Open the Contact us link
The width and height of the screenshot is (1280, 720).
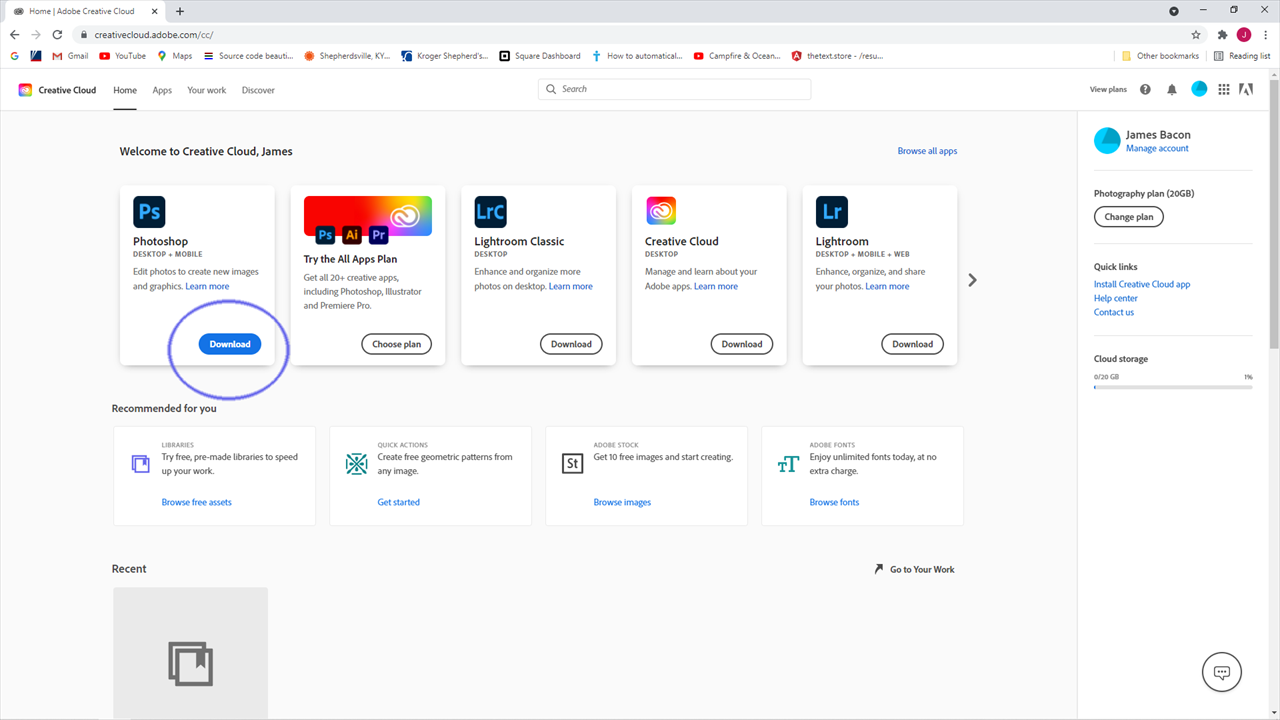(1114, 312)
